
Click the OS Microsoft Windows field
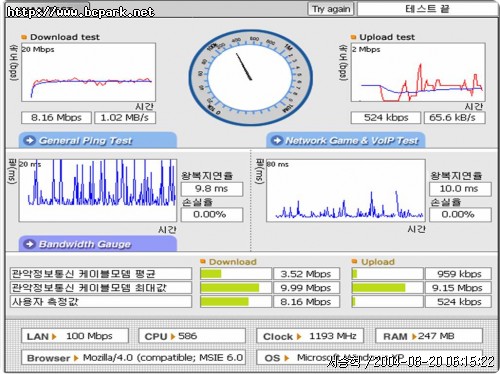[370, 358]
